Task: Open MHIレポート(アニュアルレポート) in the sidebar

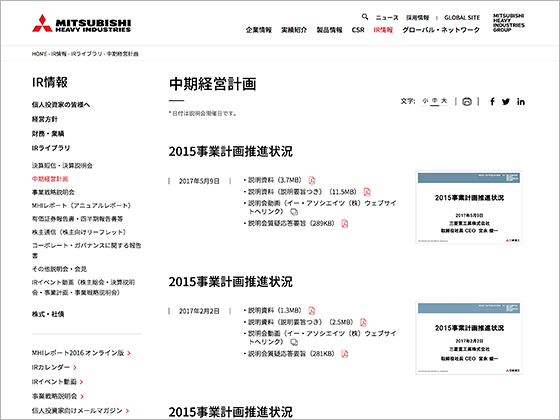Action: (81, 206)
